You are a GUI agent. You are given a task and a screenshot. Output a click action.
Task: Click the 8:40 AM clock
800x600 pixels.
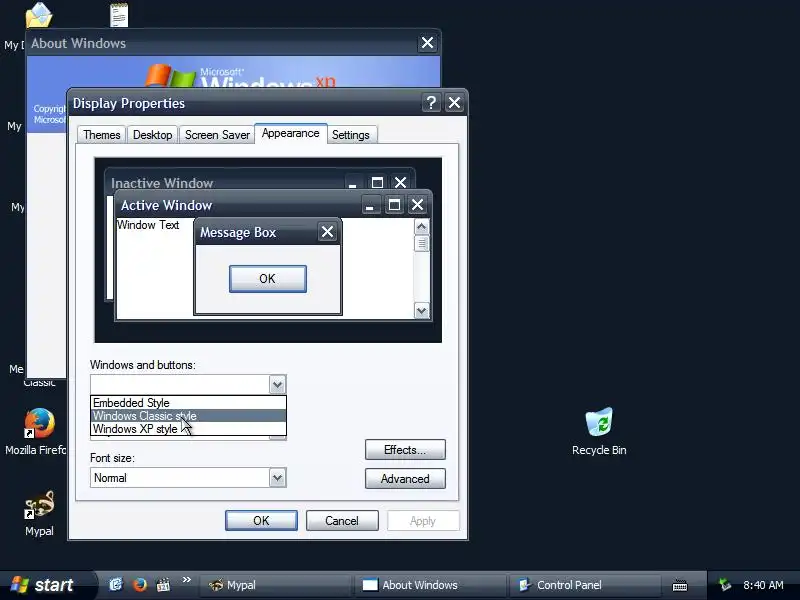point(763,585)
